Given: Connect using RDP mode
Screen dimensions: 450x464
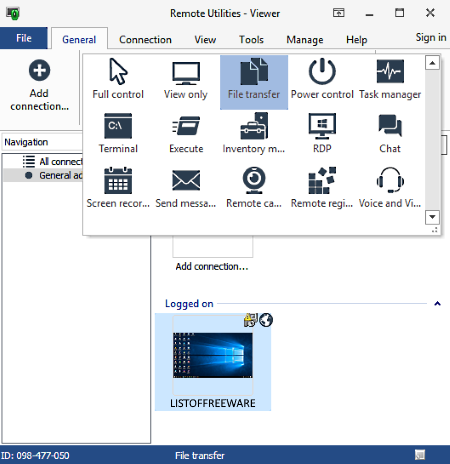Looking at the screenshot, I should coord(322,134).
